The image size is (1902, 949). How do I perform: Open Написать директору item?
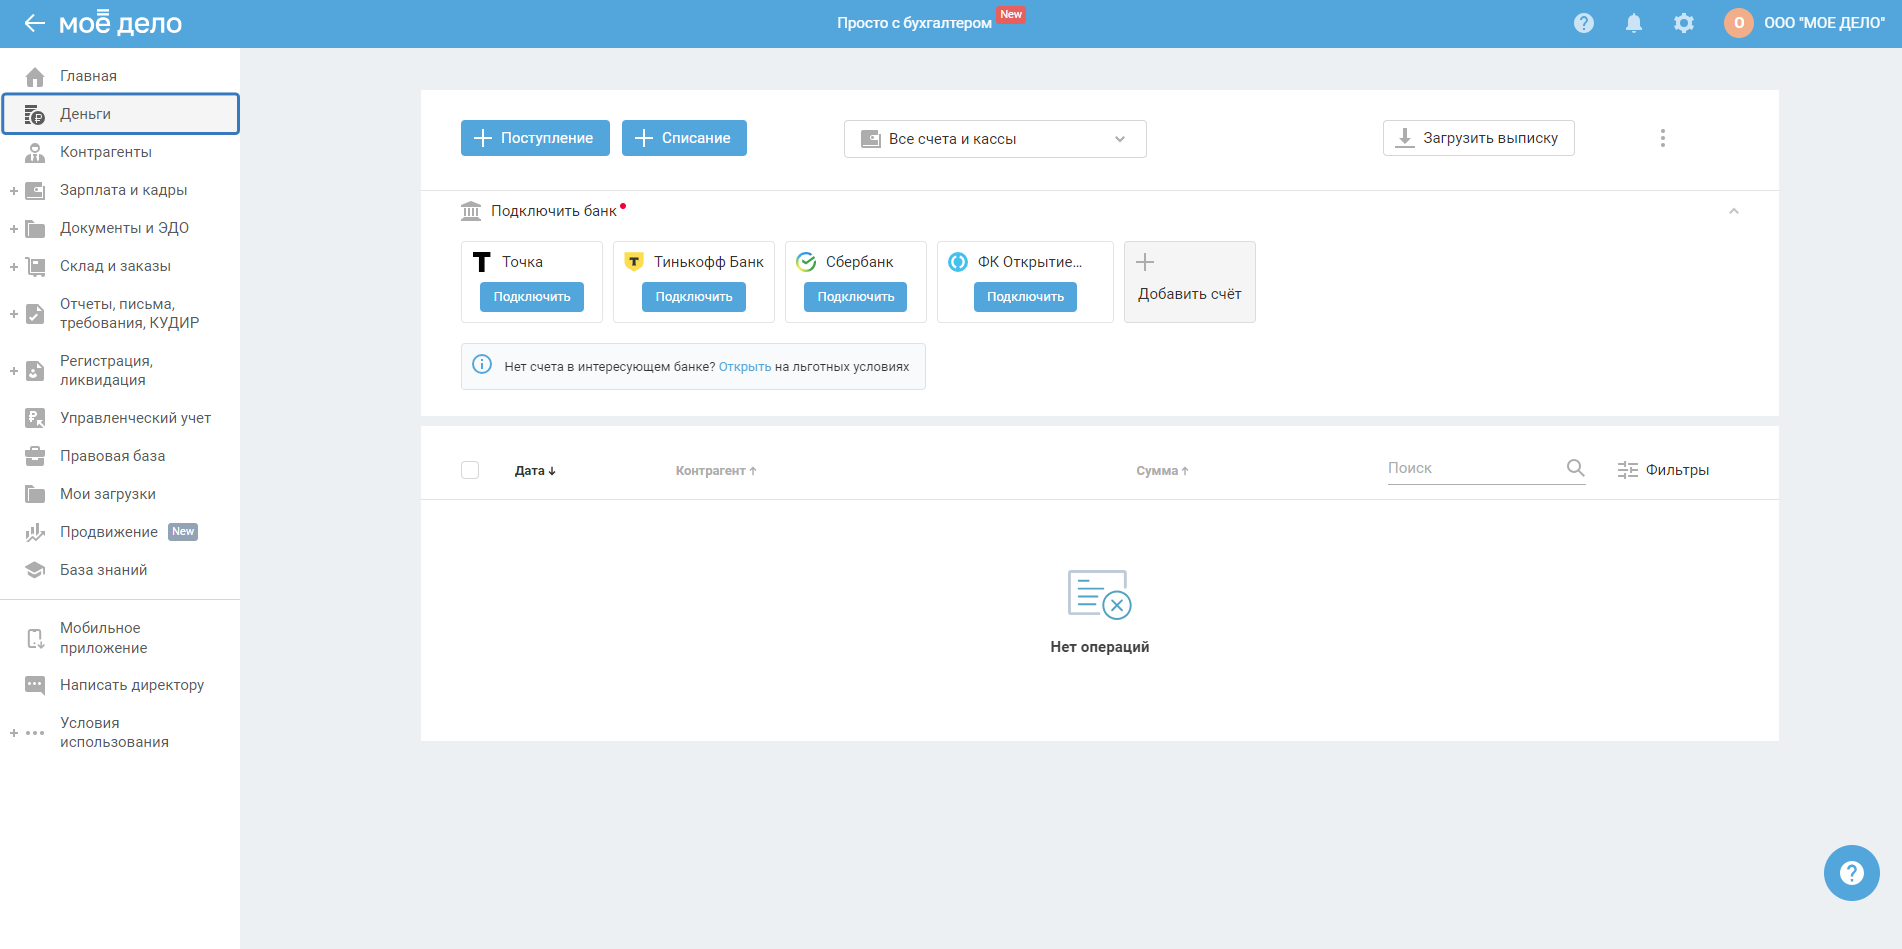pos(120,685)
